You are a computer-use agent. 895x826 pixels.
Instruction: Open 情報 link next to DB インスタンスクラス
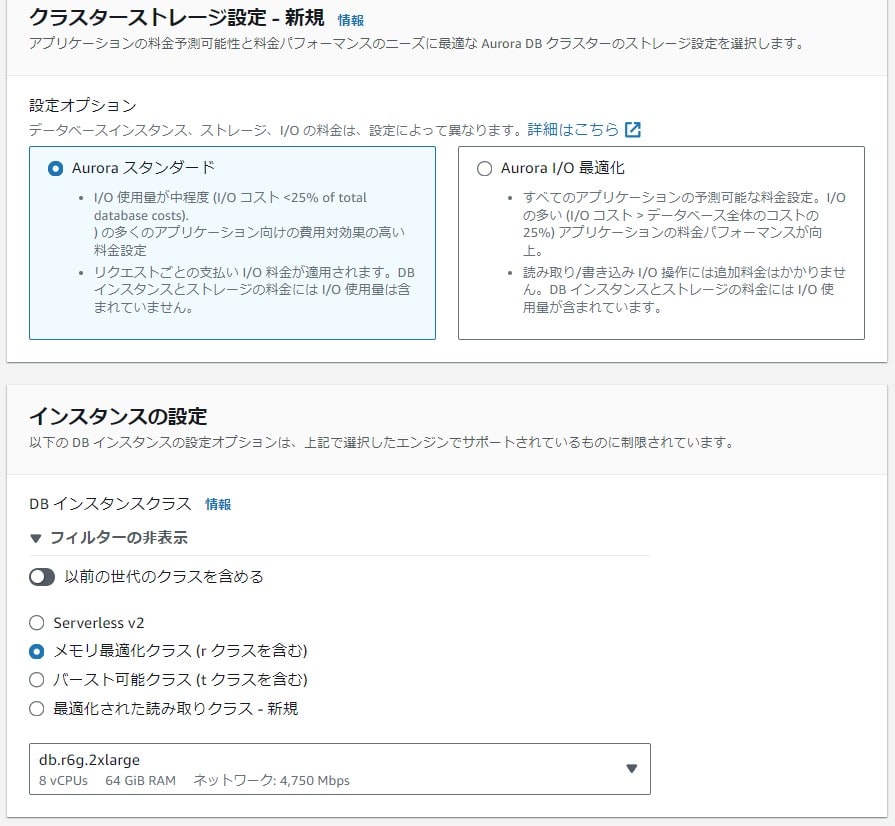pyautogui.click(x=218, y=504)
